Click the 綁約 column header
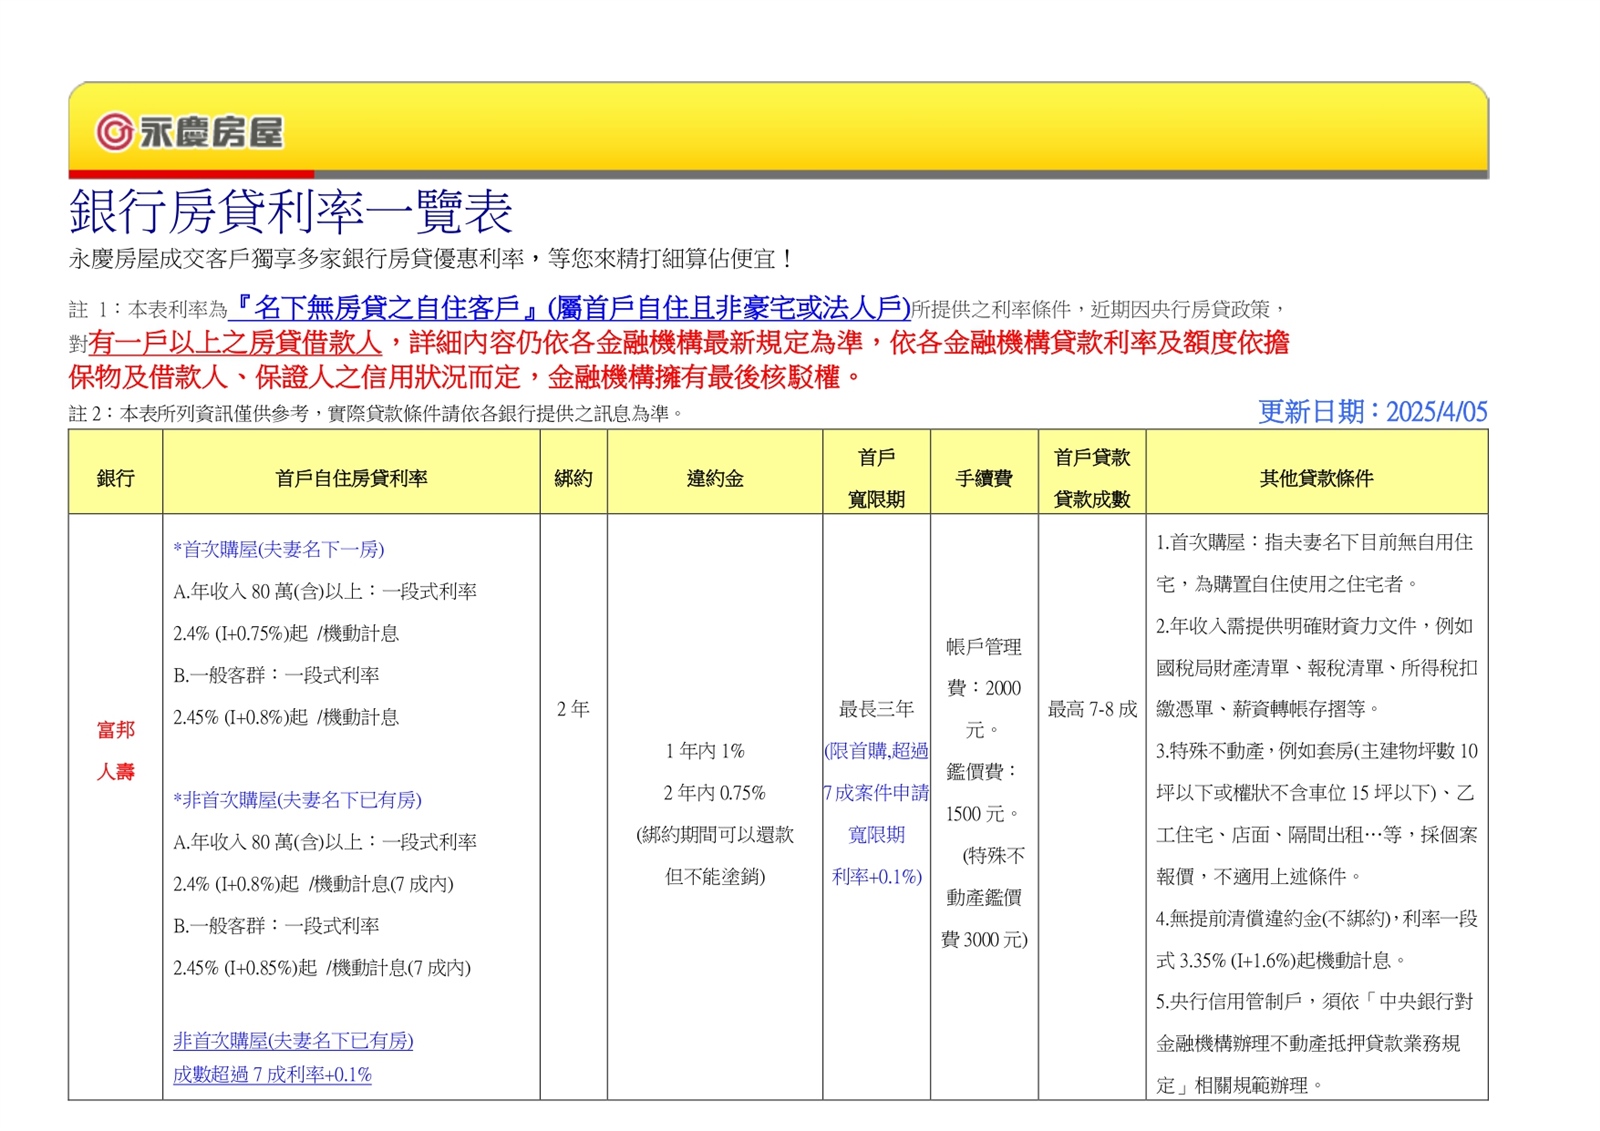Screen dimensions: 1600x1131 (x=573, y=478)
